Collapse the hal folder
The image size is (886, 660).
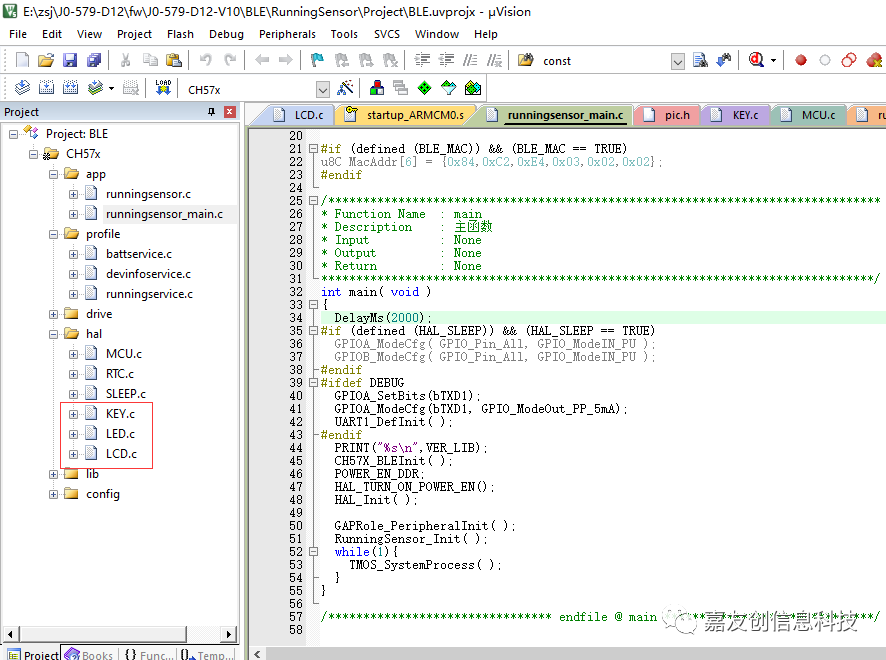(x=53, y=334)
